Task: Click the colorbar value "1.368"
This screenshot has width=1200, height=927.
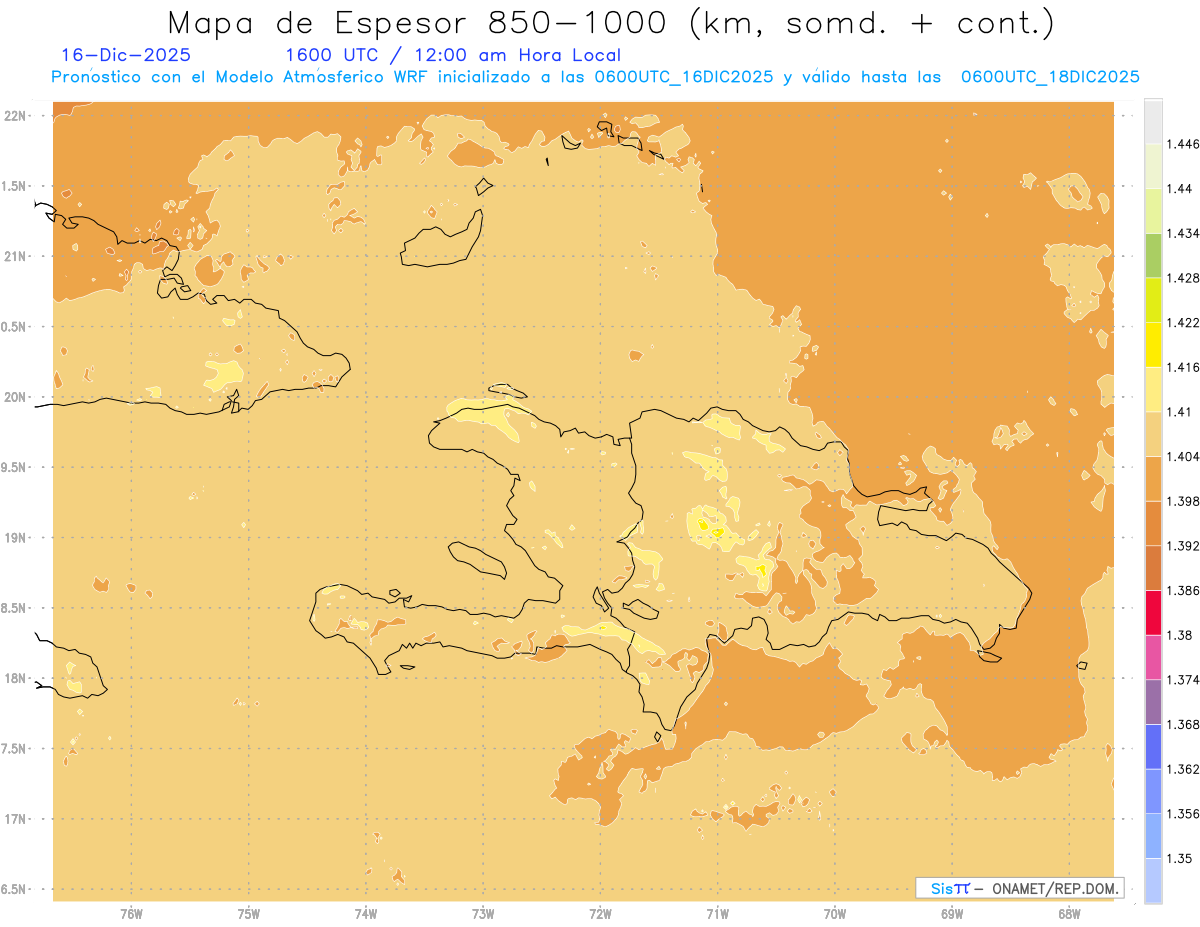Action: click(1182, 724)
